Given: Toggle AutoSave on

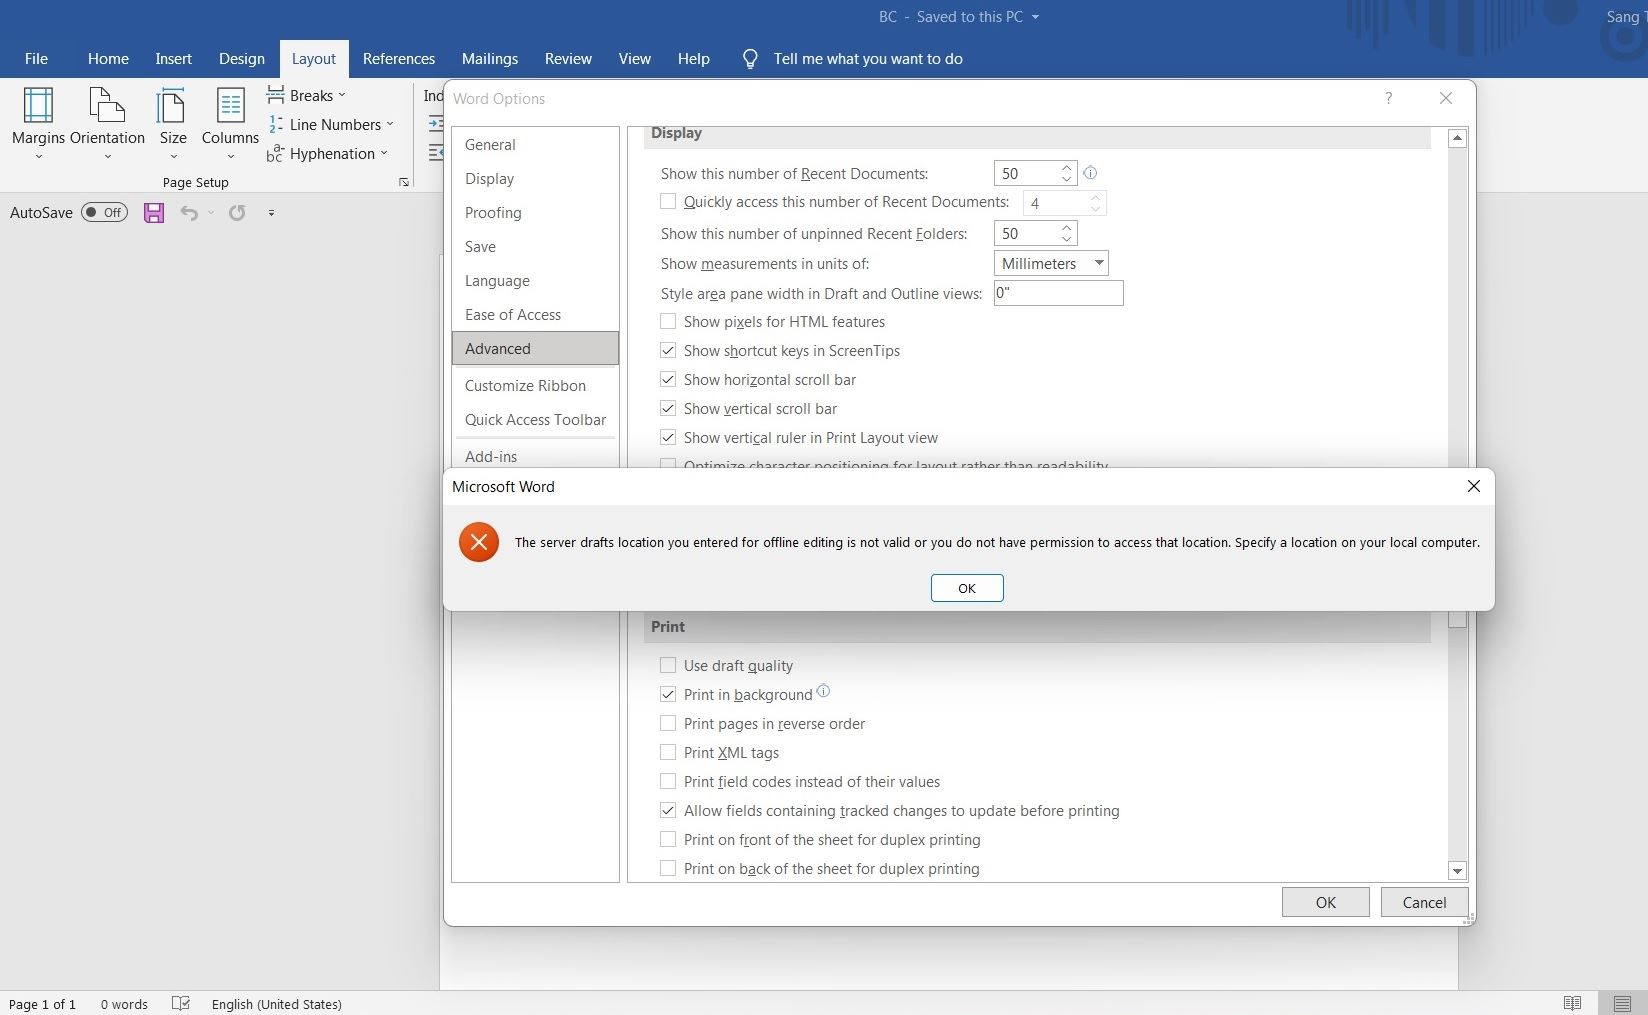Looking at the screenshot, I should tap(104, 212).
